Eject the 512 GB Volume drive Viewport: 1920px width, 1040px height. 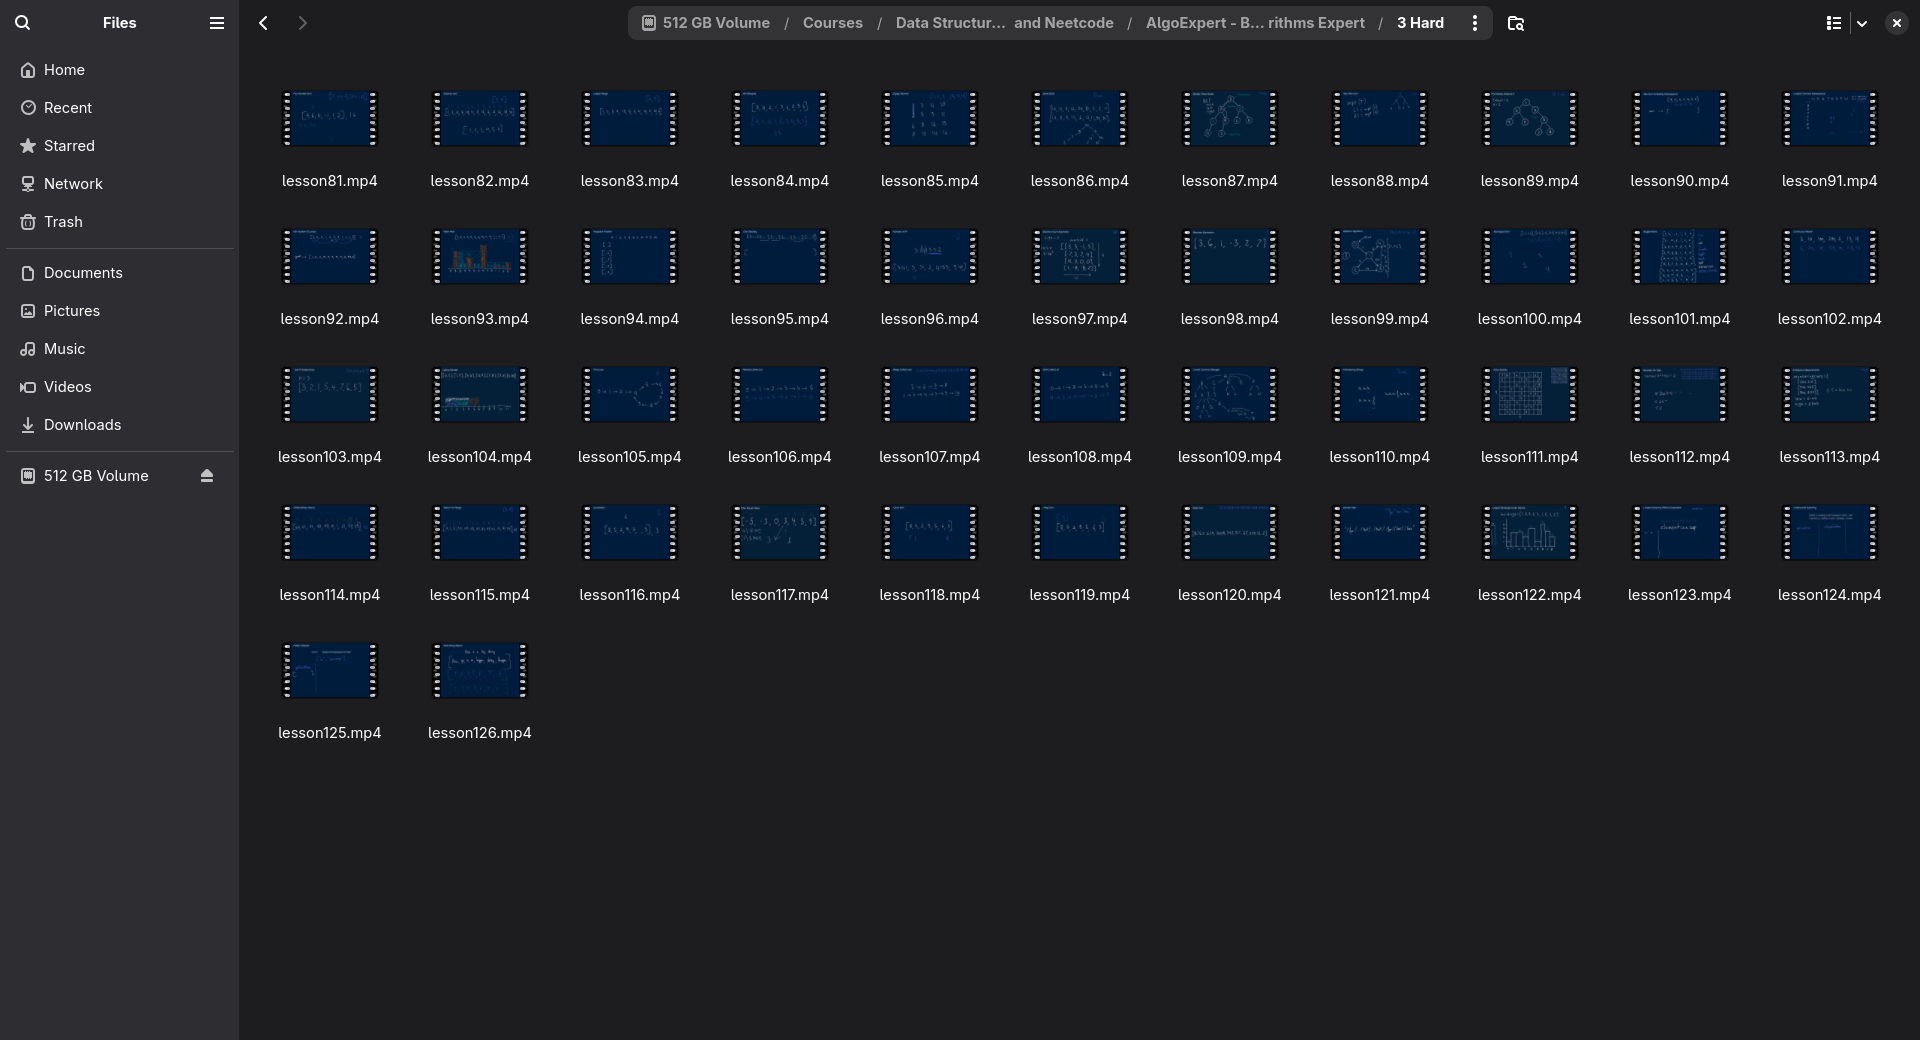click(207, 476)
